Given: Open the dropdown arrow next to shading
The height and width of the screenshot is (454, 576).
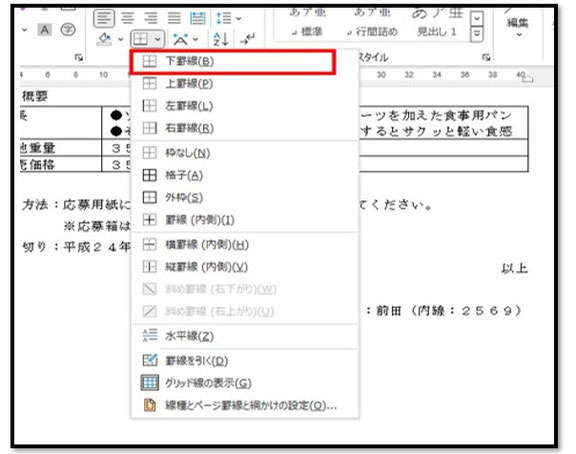Looking at the screenshot, I should coord(120,39).
